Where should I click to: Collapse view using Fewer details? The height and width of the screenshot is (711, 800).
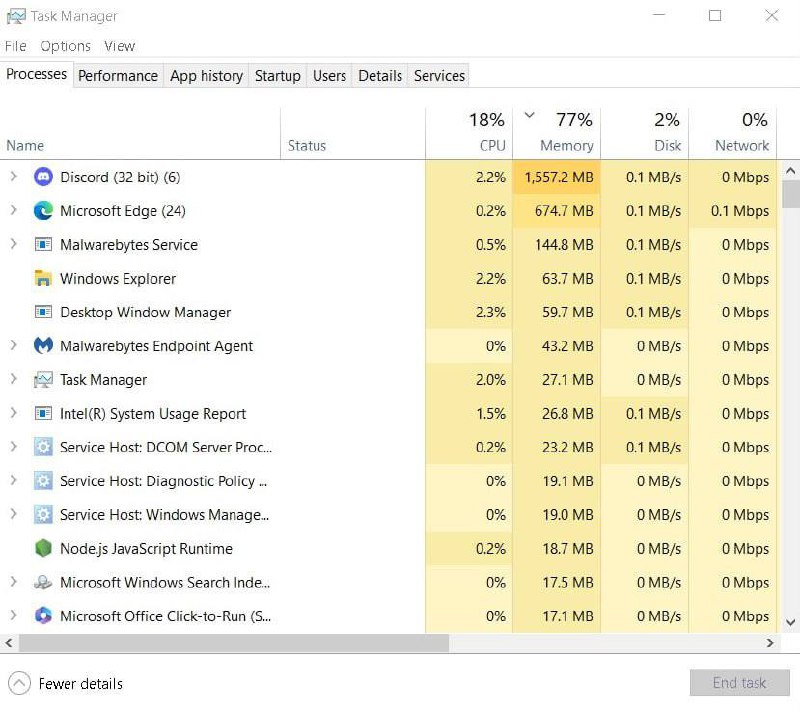click(x=66, y=684)
